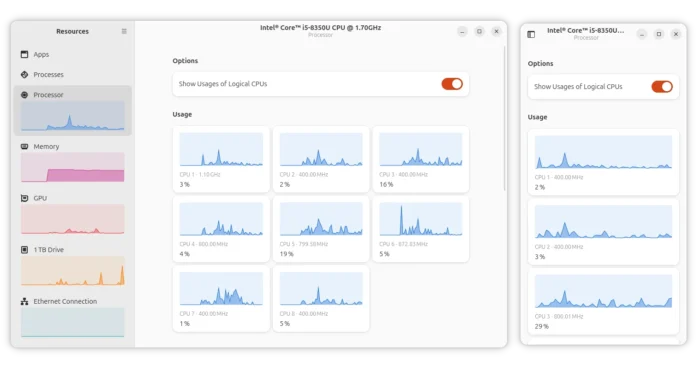Click the 1 TB Drive icon
Viewport: 700px width, 371px height.
pos(25,250)
